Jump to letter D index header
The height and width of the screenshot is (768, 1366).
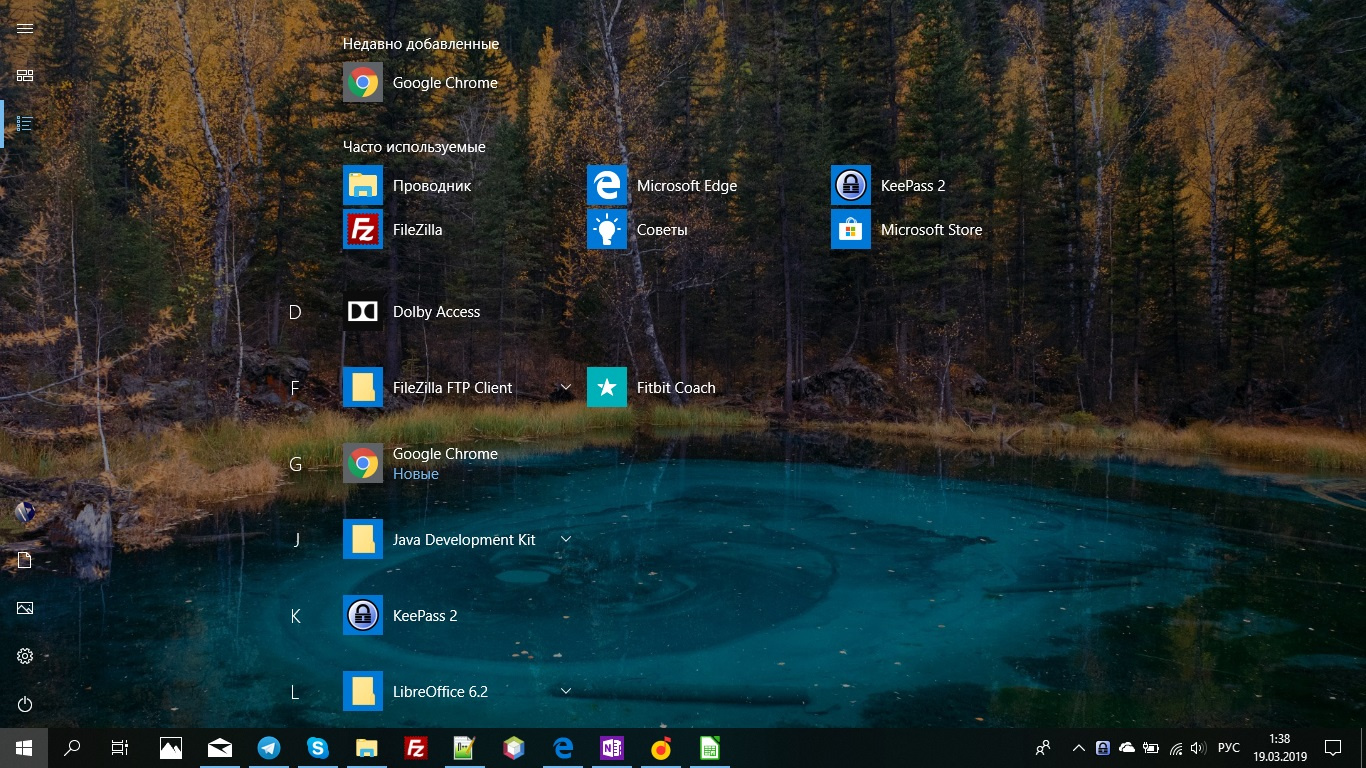pyautogui.click(x=295, y=312)
